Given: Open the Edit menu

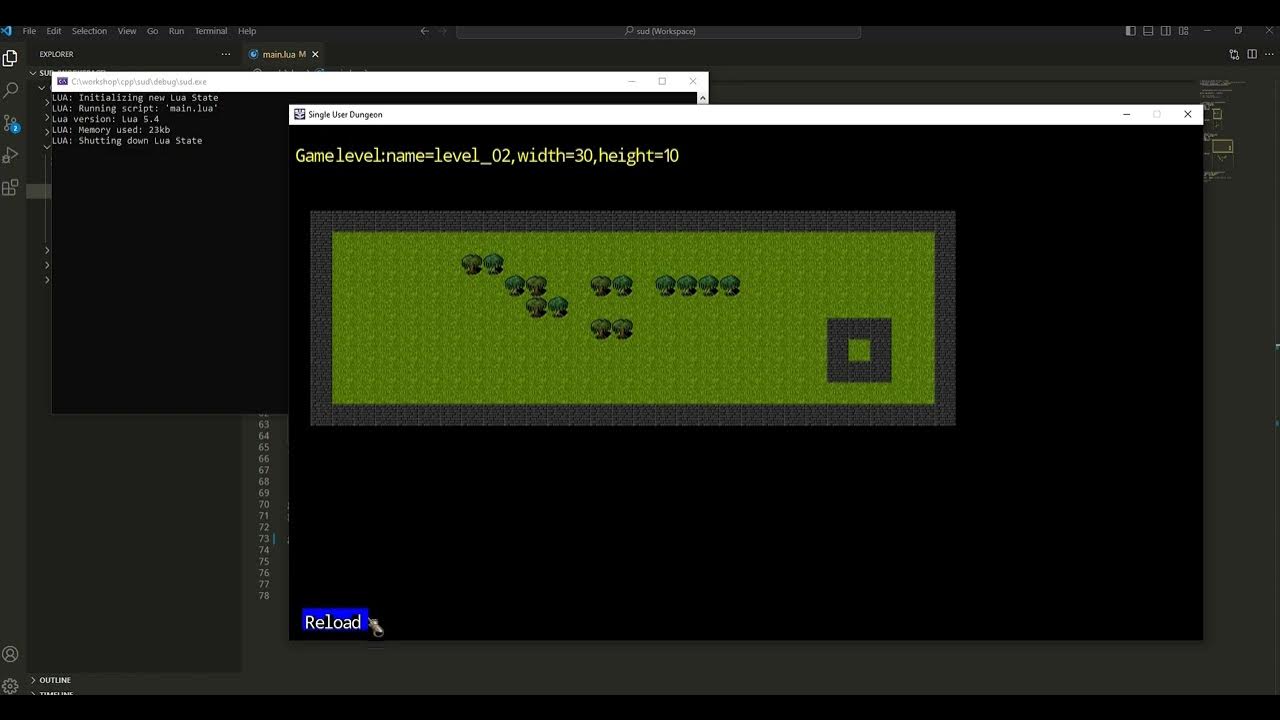Looking at the screenshot, I should pos(54,31).
